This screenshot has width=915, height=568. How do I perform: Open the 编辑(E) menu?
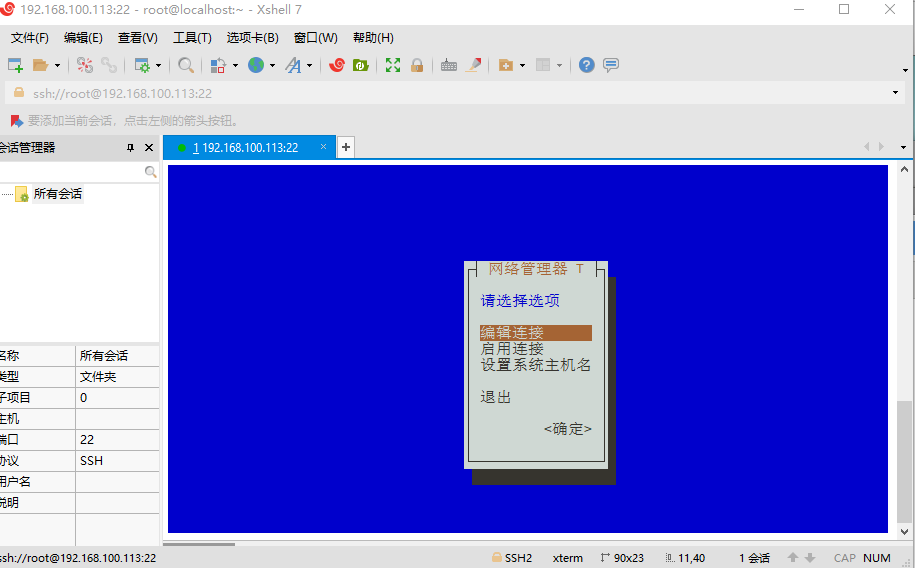(83, 38)
